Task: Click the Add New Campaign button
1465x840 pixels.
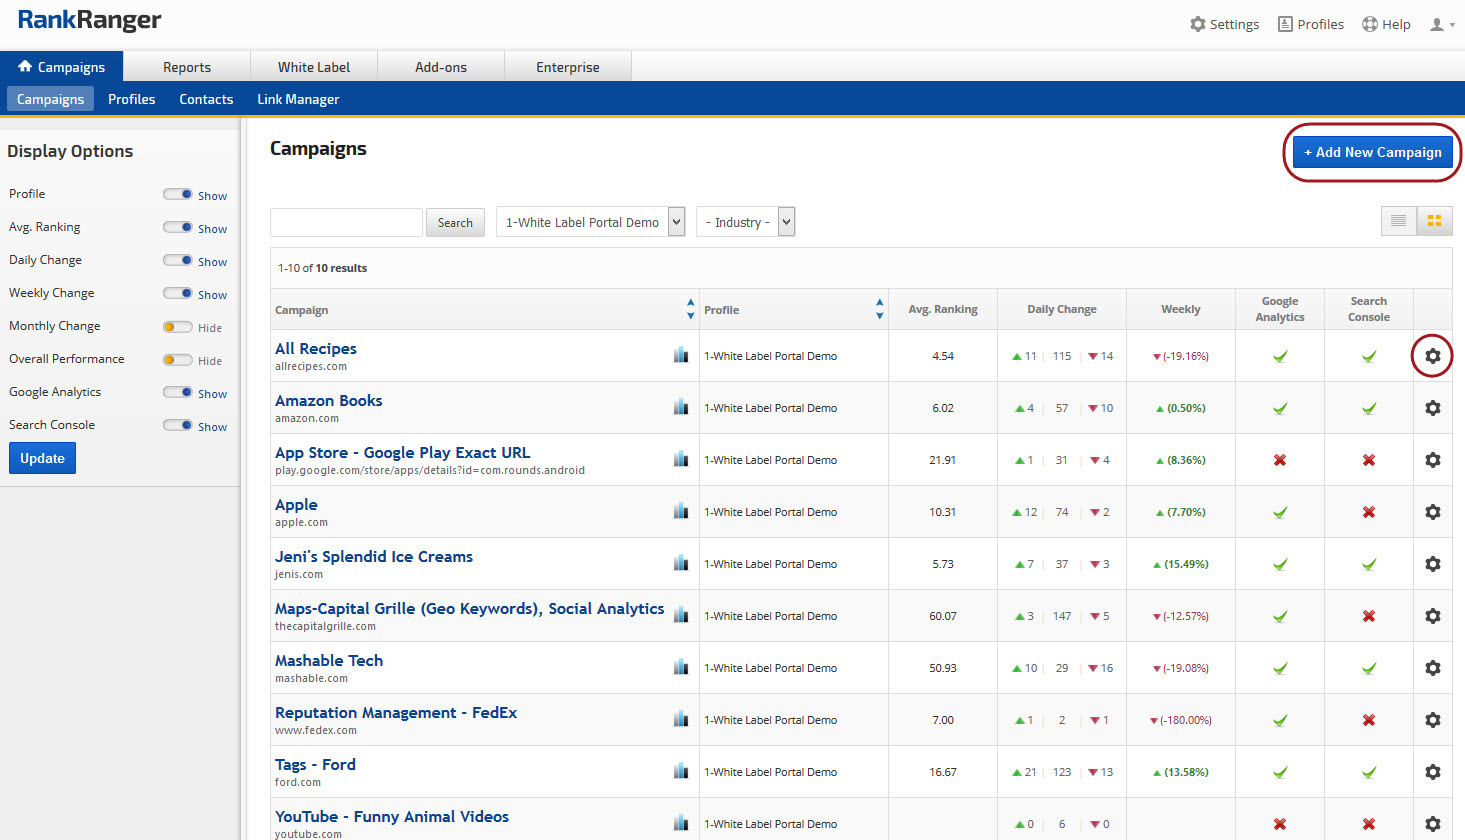Action: point(1372,152)
